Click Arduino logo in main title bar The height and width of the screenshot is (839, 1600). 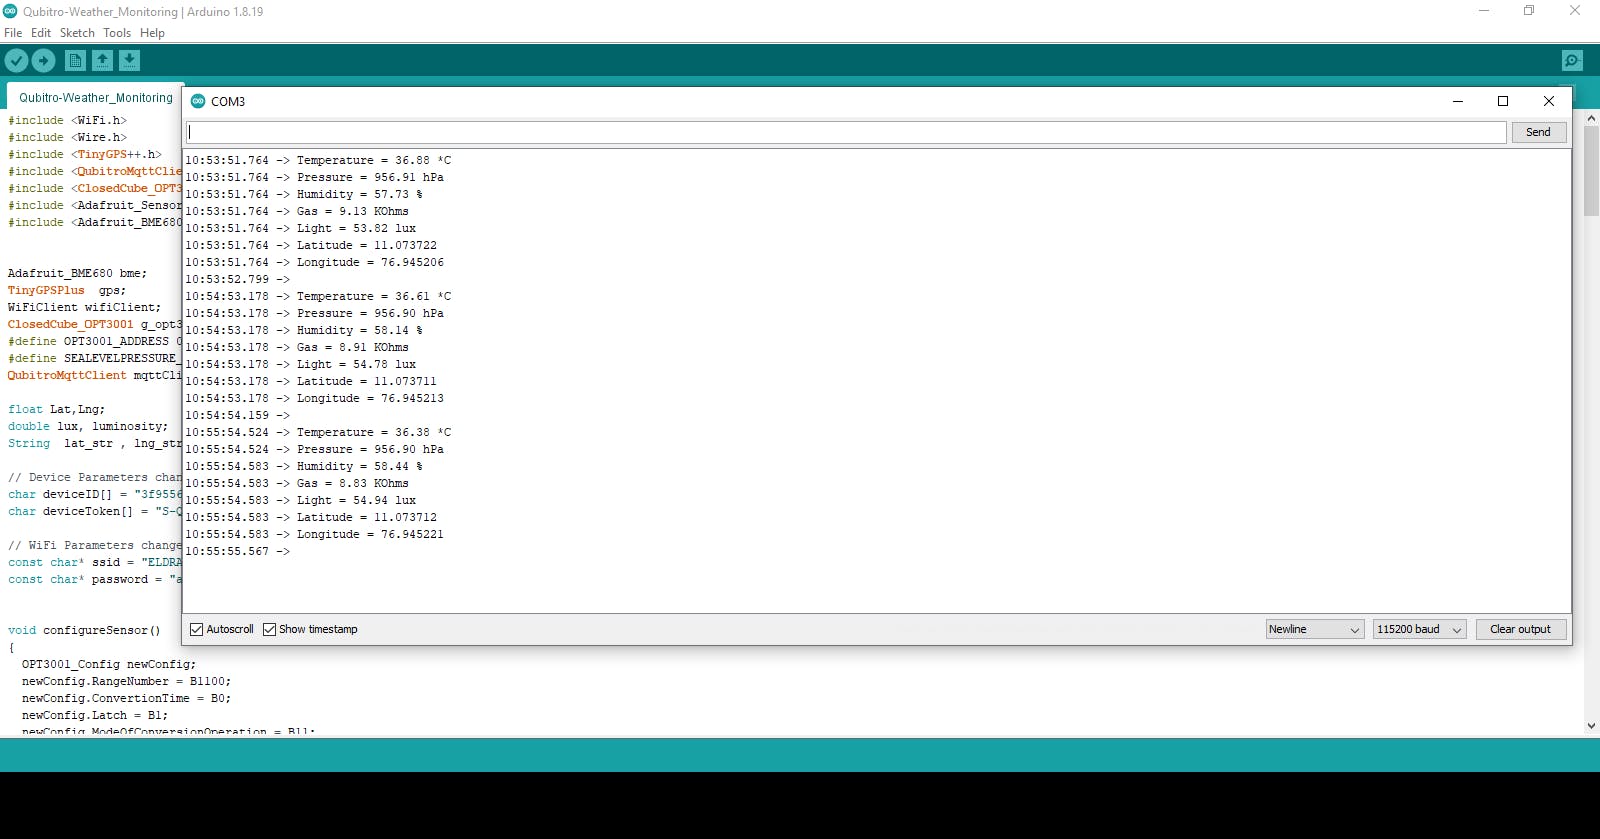coord(10,11)
